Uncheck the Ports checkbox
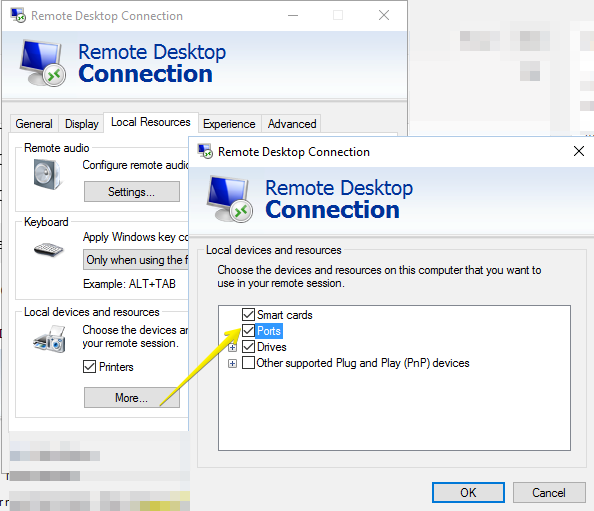Screen dimensions: 594x511 (248, 330)
